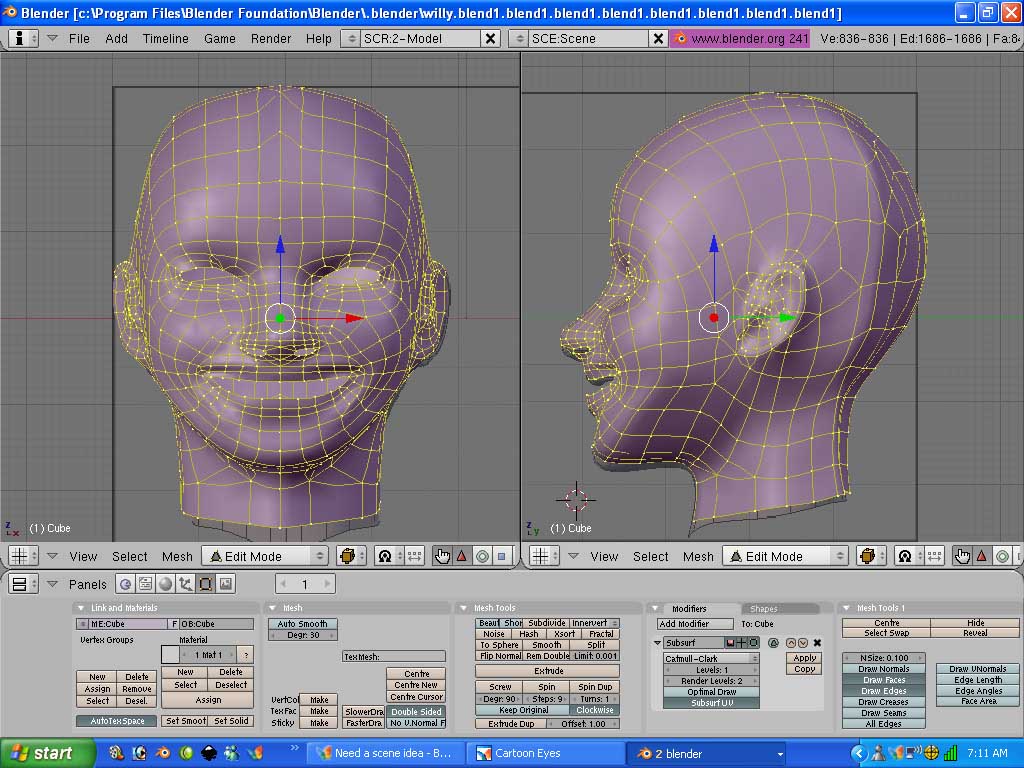
Task: Click the Set Smooth button
Action: point(185,721)
